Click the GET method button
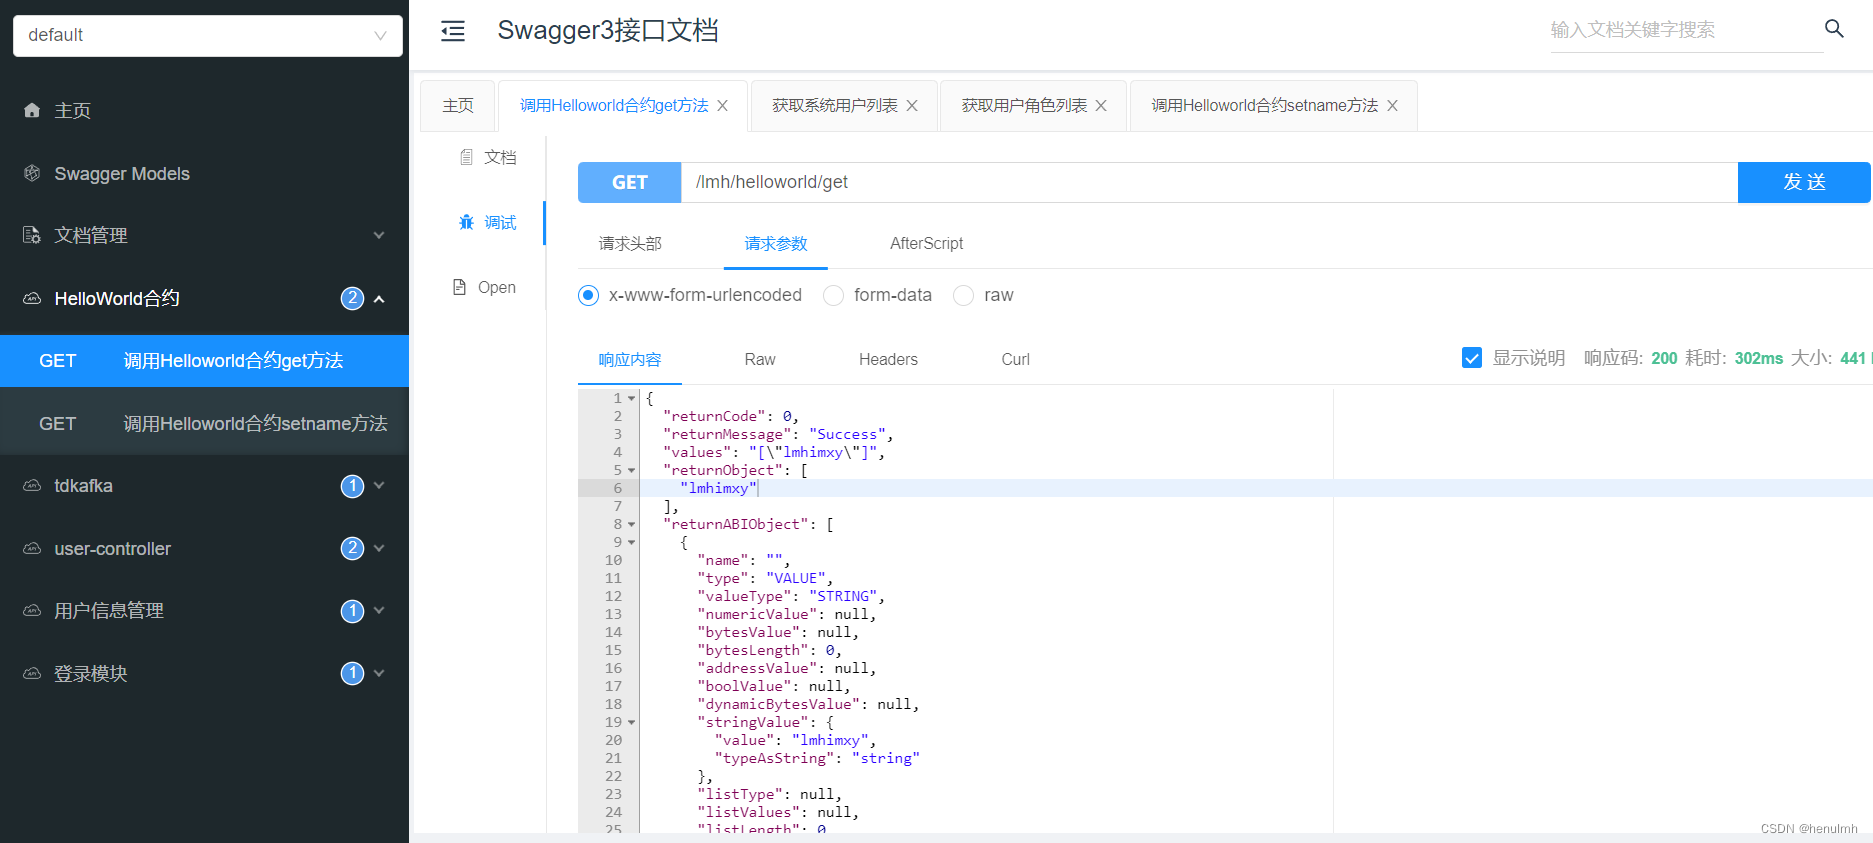The image size is (1873, 843). [x=630, y=182]
